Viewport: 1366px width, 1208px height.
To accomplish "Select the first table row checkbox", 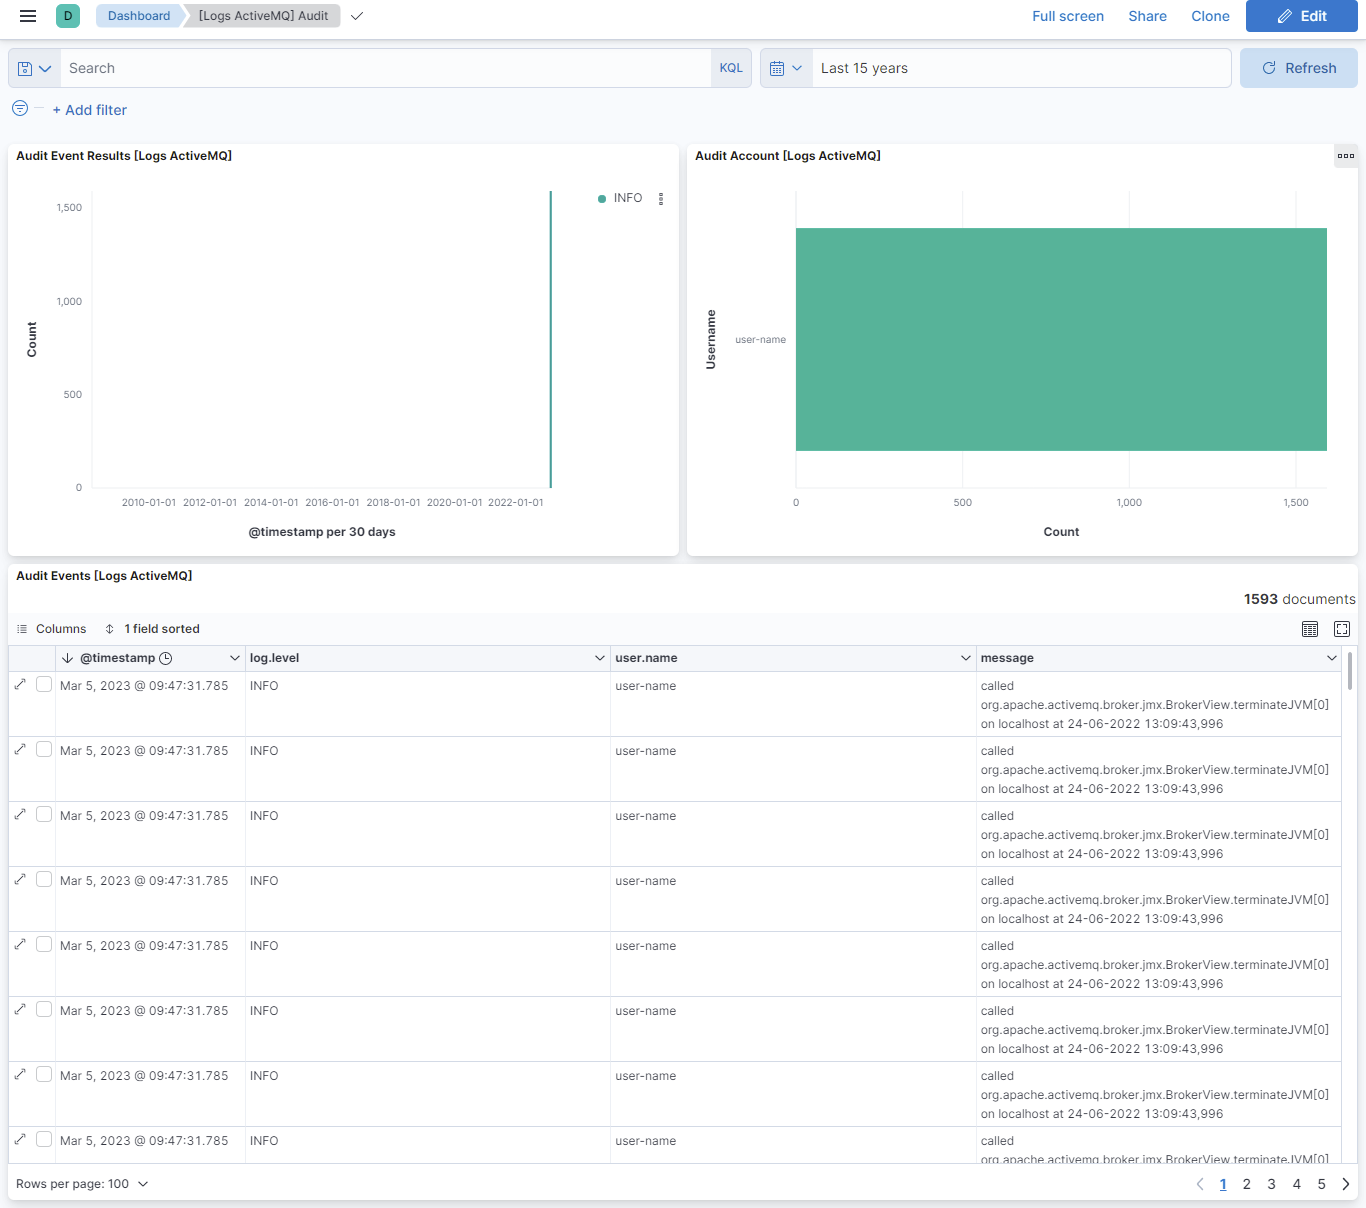I will click(44, 684).
